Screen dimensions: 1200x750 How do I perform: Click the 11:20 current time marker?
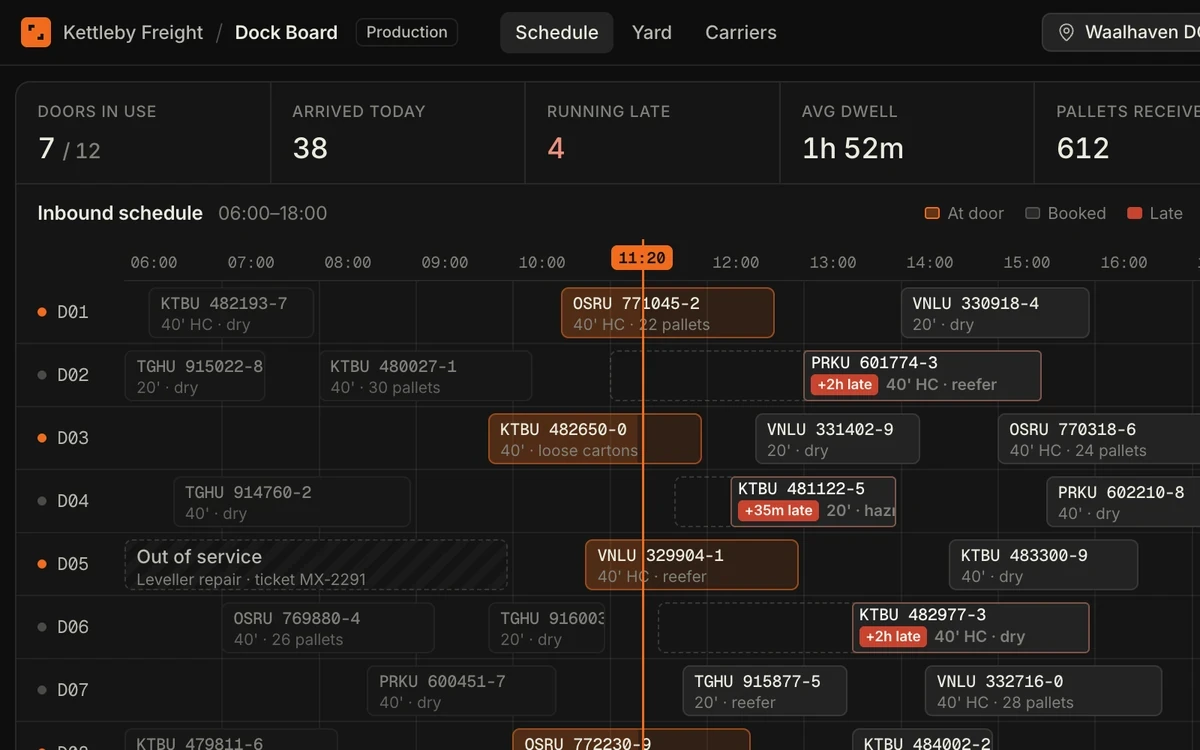[x=642, y=258]
